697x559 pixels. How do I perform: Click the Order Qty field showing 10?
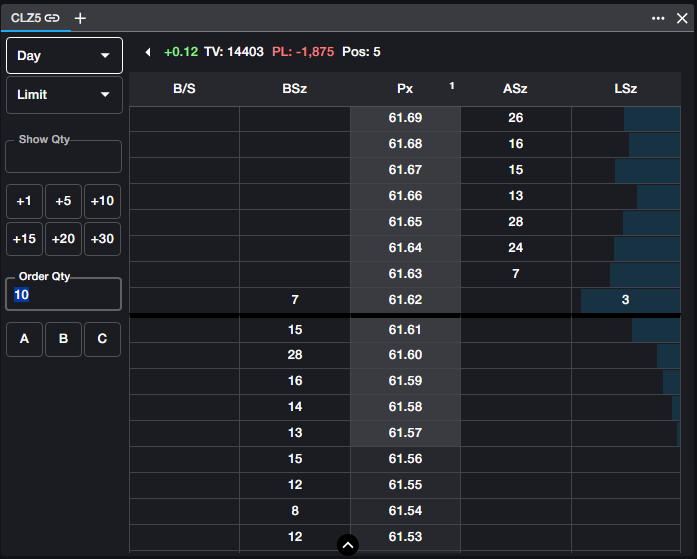(x=63, y=294)
